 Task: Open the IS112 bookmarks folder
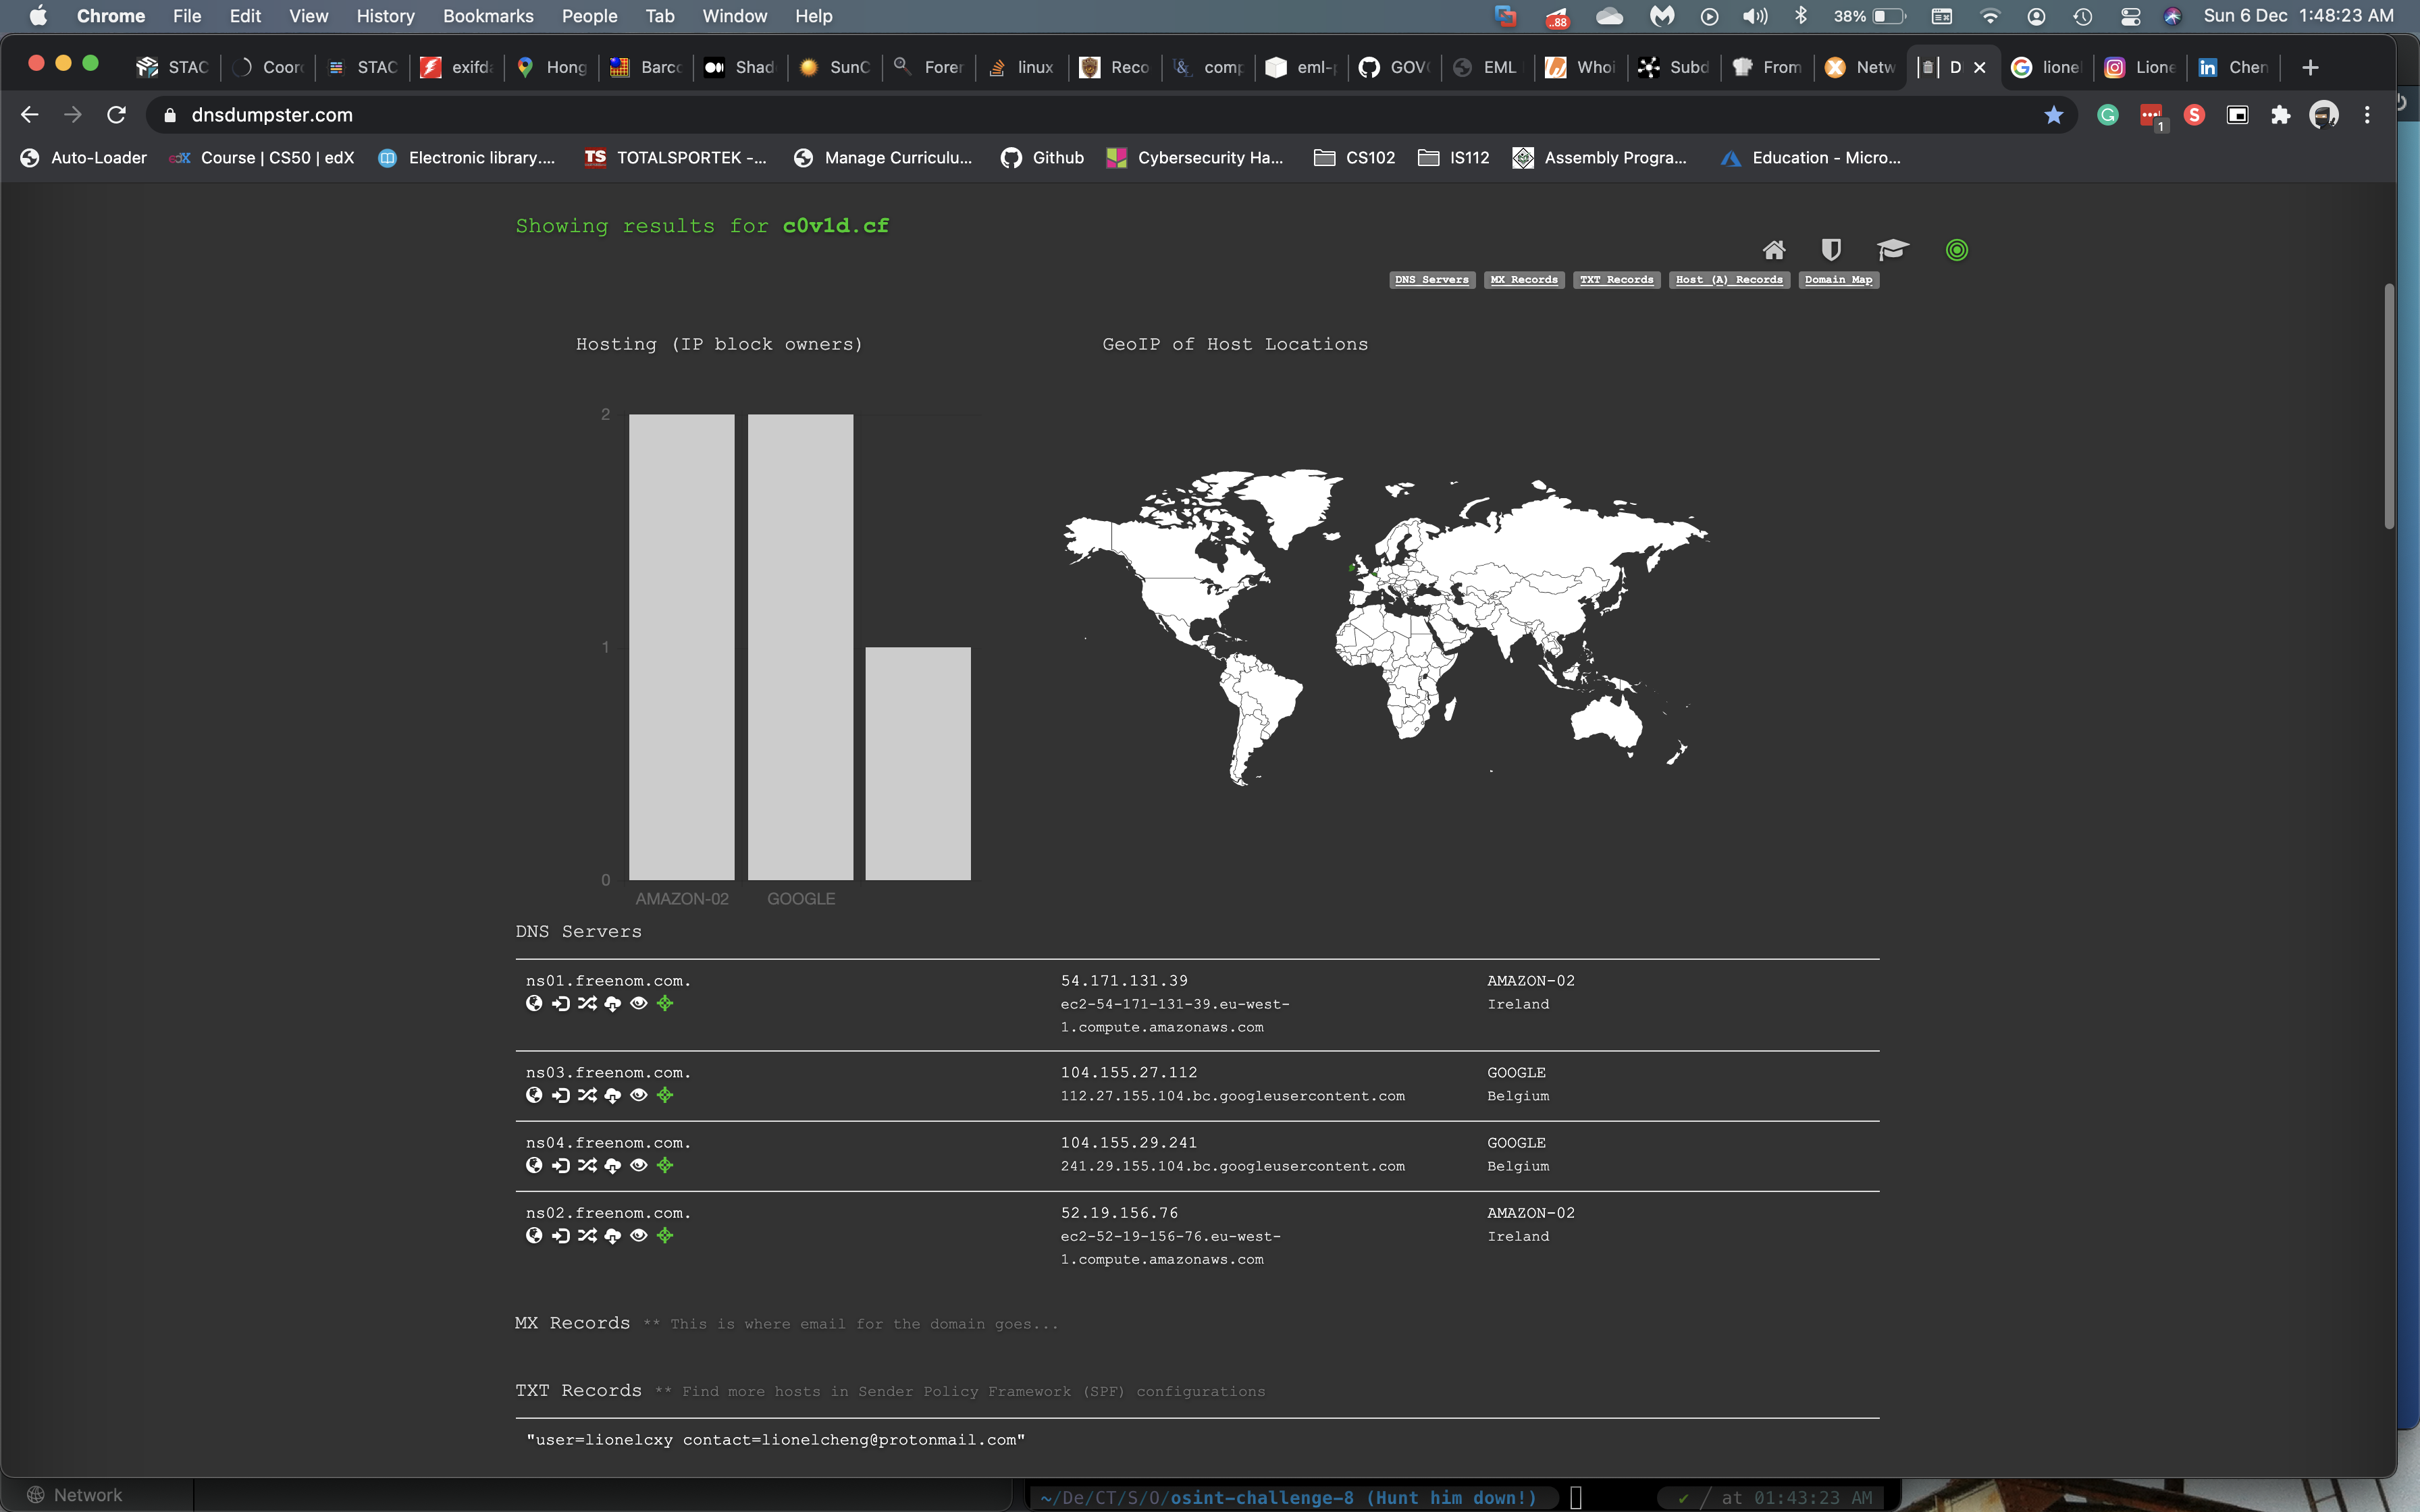click(1454, 158)
